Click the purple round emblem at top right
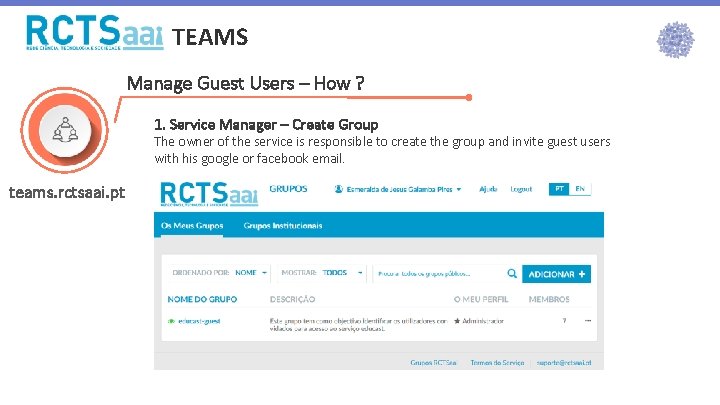The image size is (720, 405). point(675,40)
